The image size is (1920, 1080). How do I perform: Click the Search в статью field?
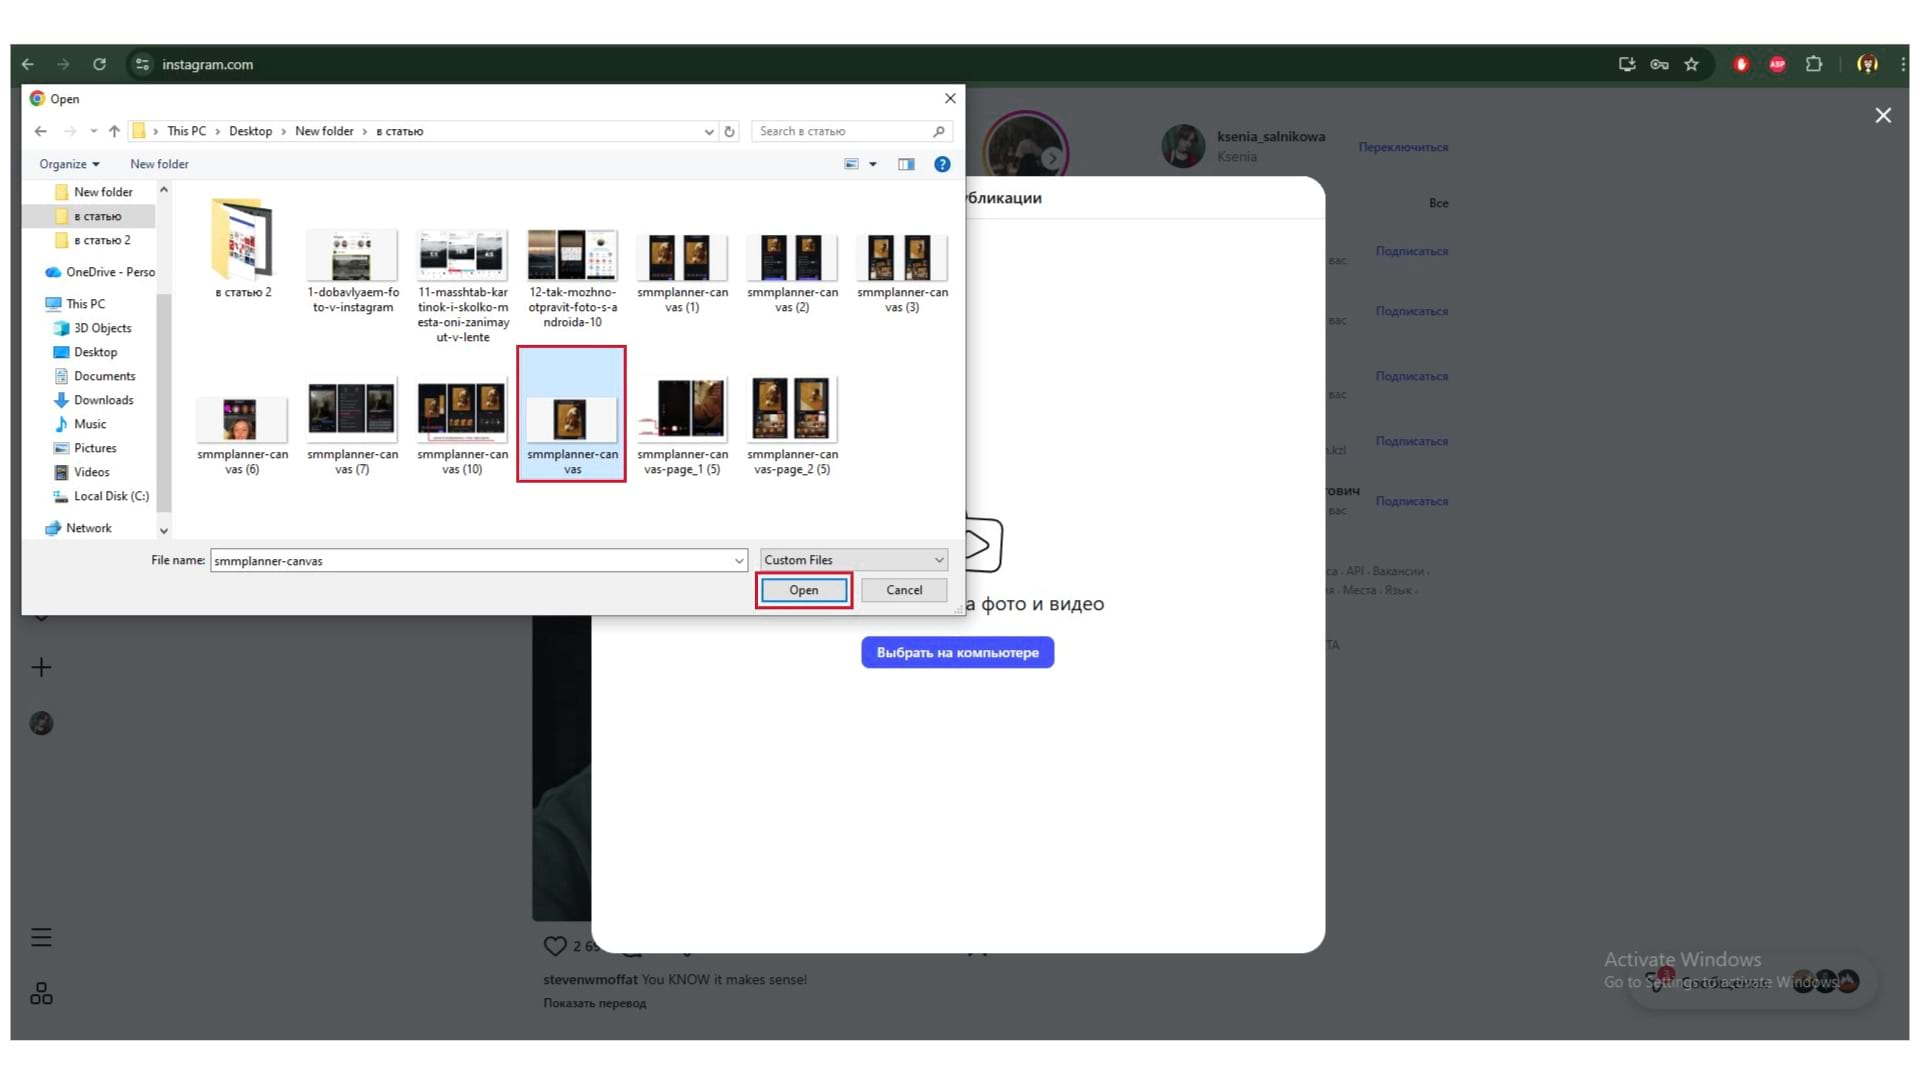[842, 131]
